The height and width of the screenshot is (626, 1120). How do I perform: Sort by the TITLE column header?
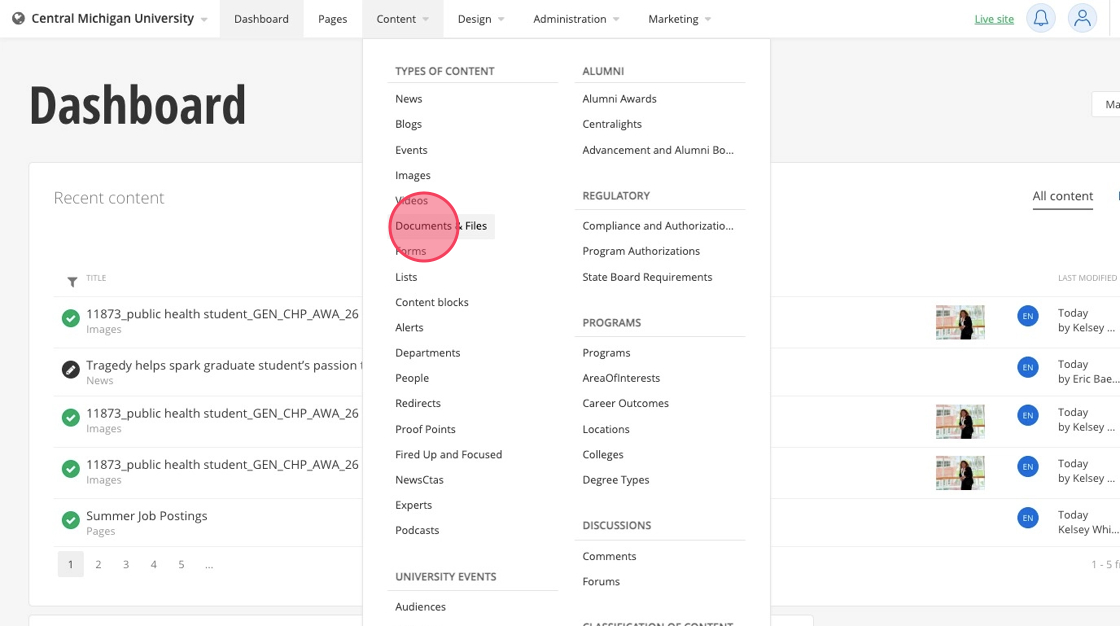(x=96, y=278)
